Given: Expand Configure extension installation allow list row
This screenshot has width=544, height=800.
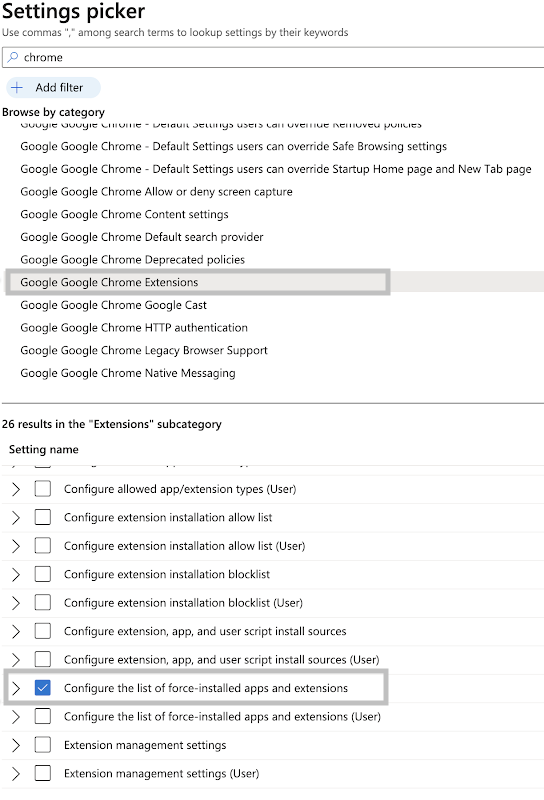Looking at the screenshot, I should click(16, 517).
